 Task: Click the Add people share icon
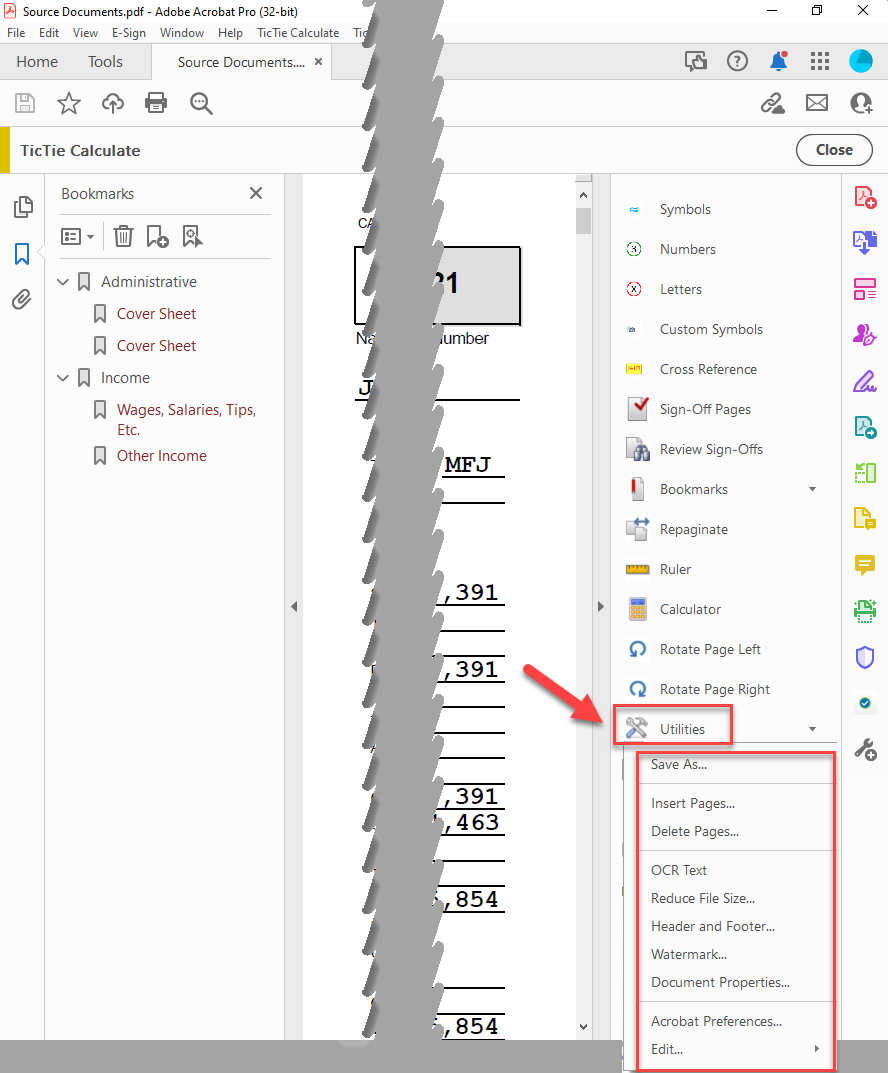pyautogui.click(x=861, y=103)
